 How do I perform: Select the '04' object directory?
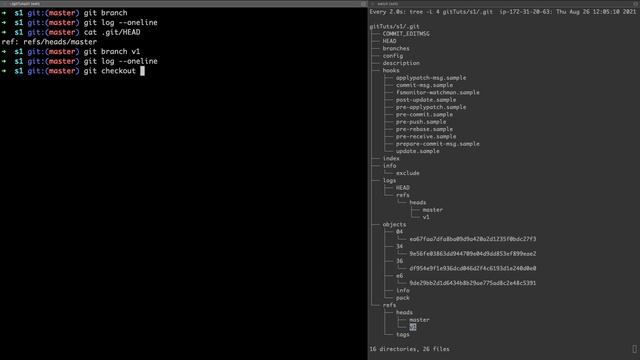coord(399,232)
